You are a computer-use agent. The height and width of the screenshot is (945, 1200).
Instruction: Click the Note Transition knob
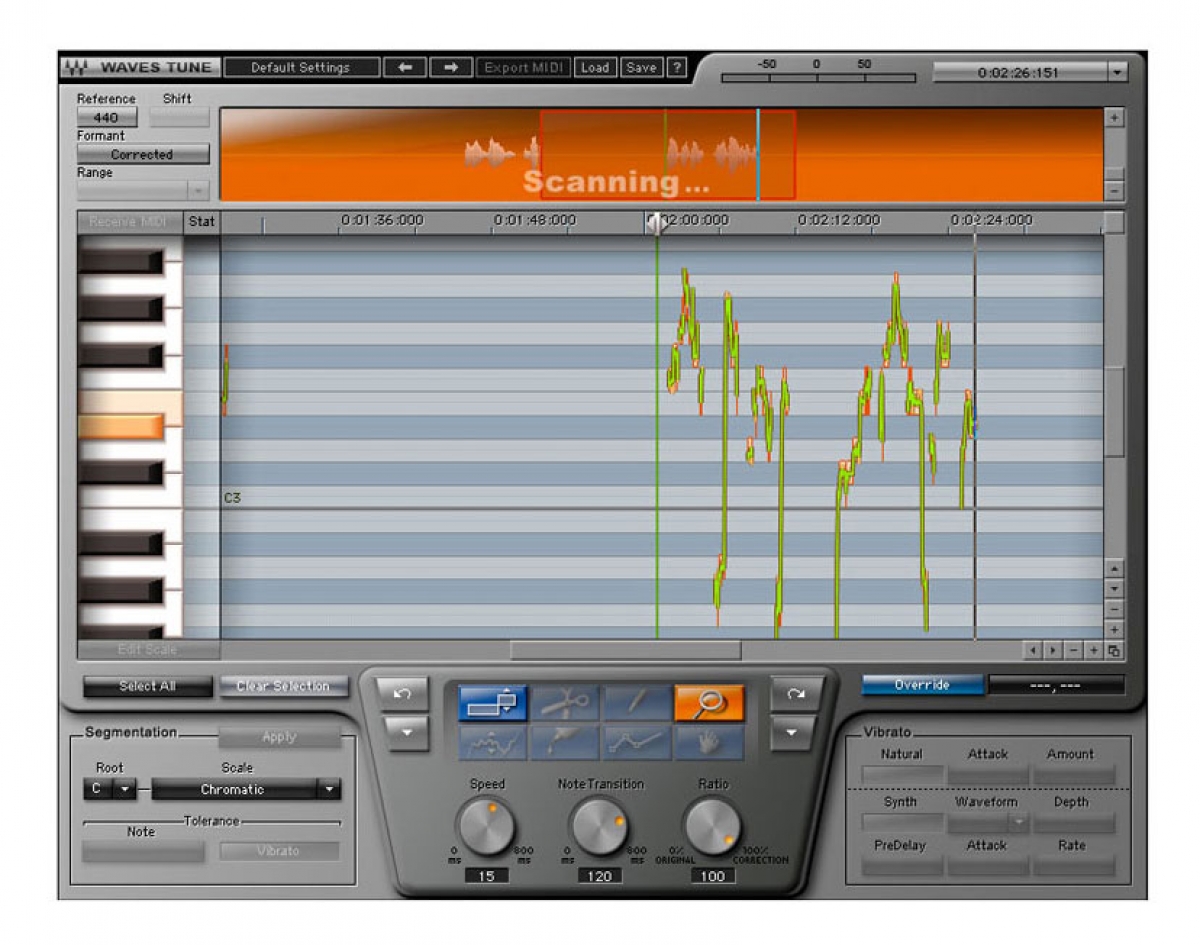[x=599, y=826]
